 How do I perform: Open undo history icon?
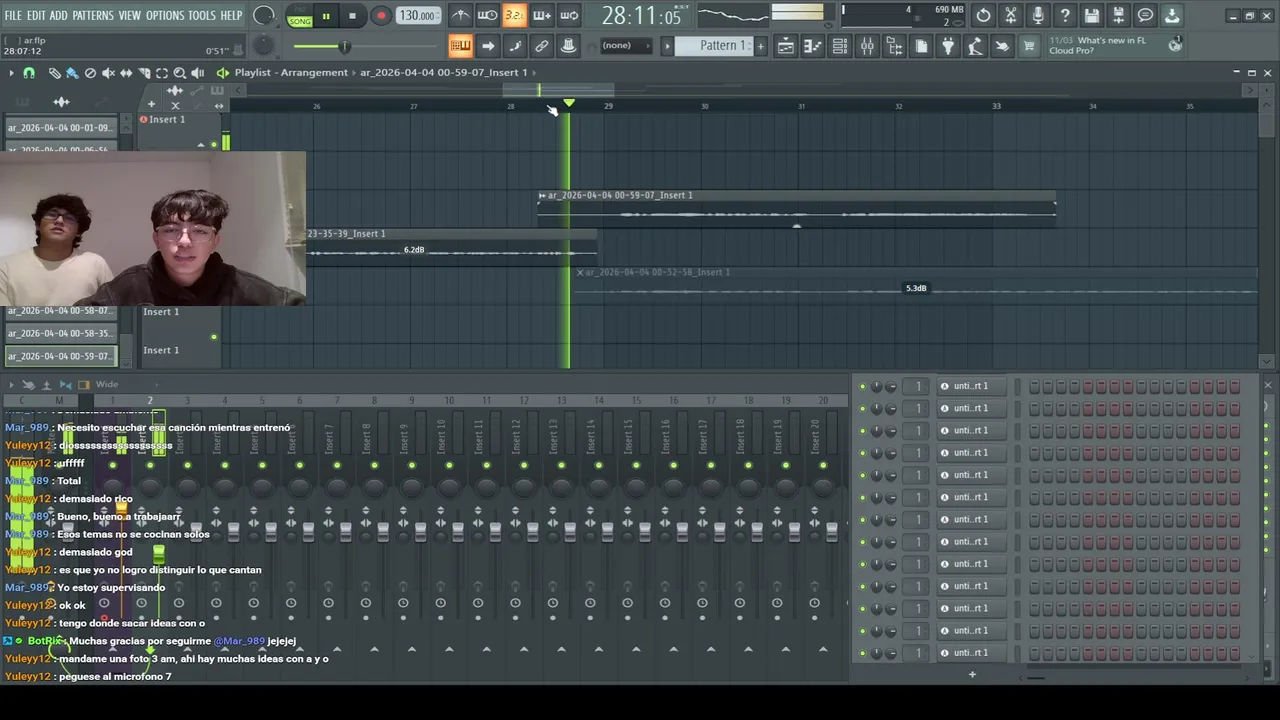984,15
